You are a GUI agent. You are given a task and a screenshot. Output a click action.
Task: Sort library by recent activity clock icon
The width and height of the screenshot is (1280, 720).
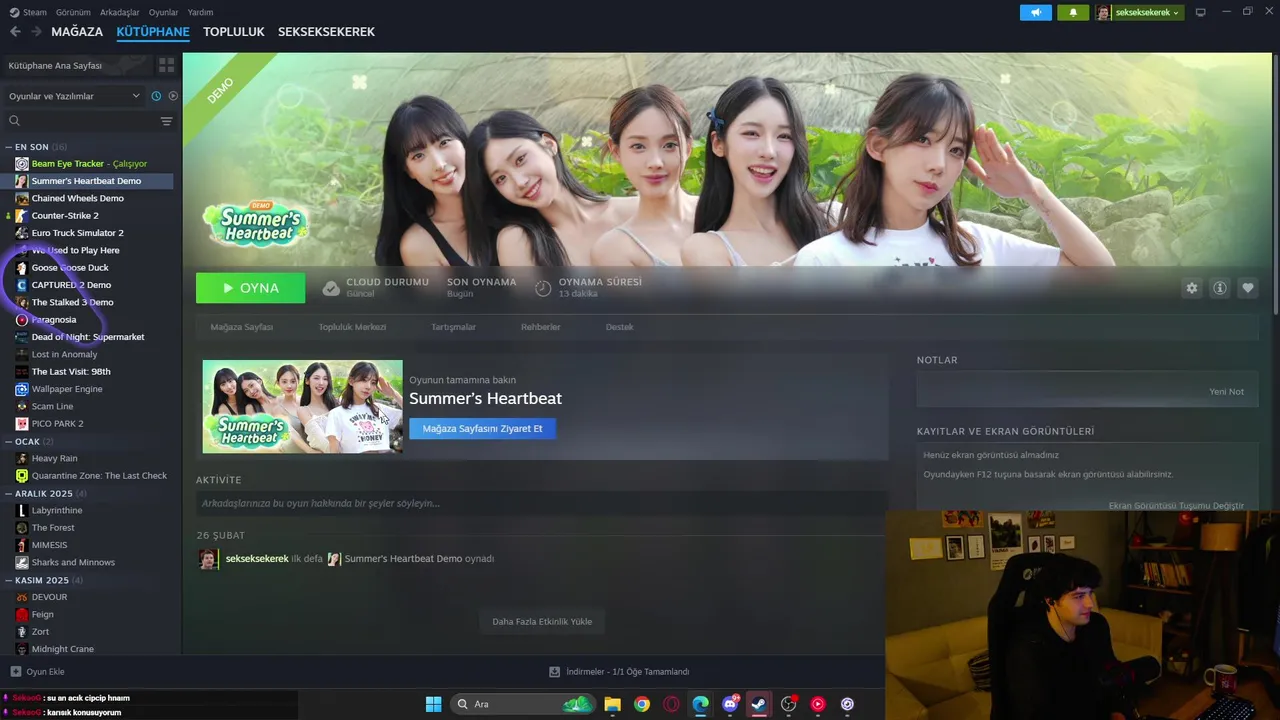[x=156, y=96]
